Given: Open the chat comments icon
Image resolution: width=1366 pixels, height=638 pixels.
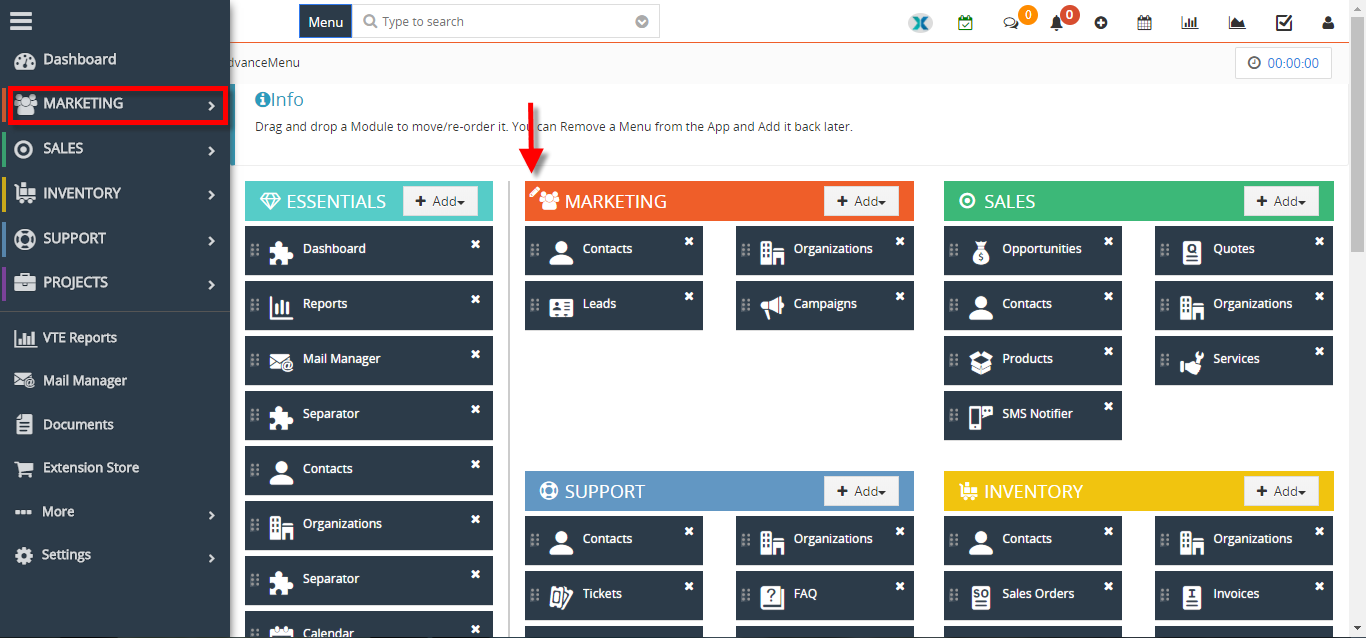Looking at the screenshot, I should tap(1011, 23).
